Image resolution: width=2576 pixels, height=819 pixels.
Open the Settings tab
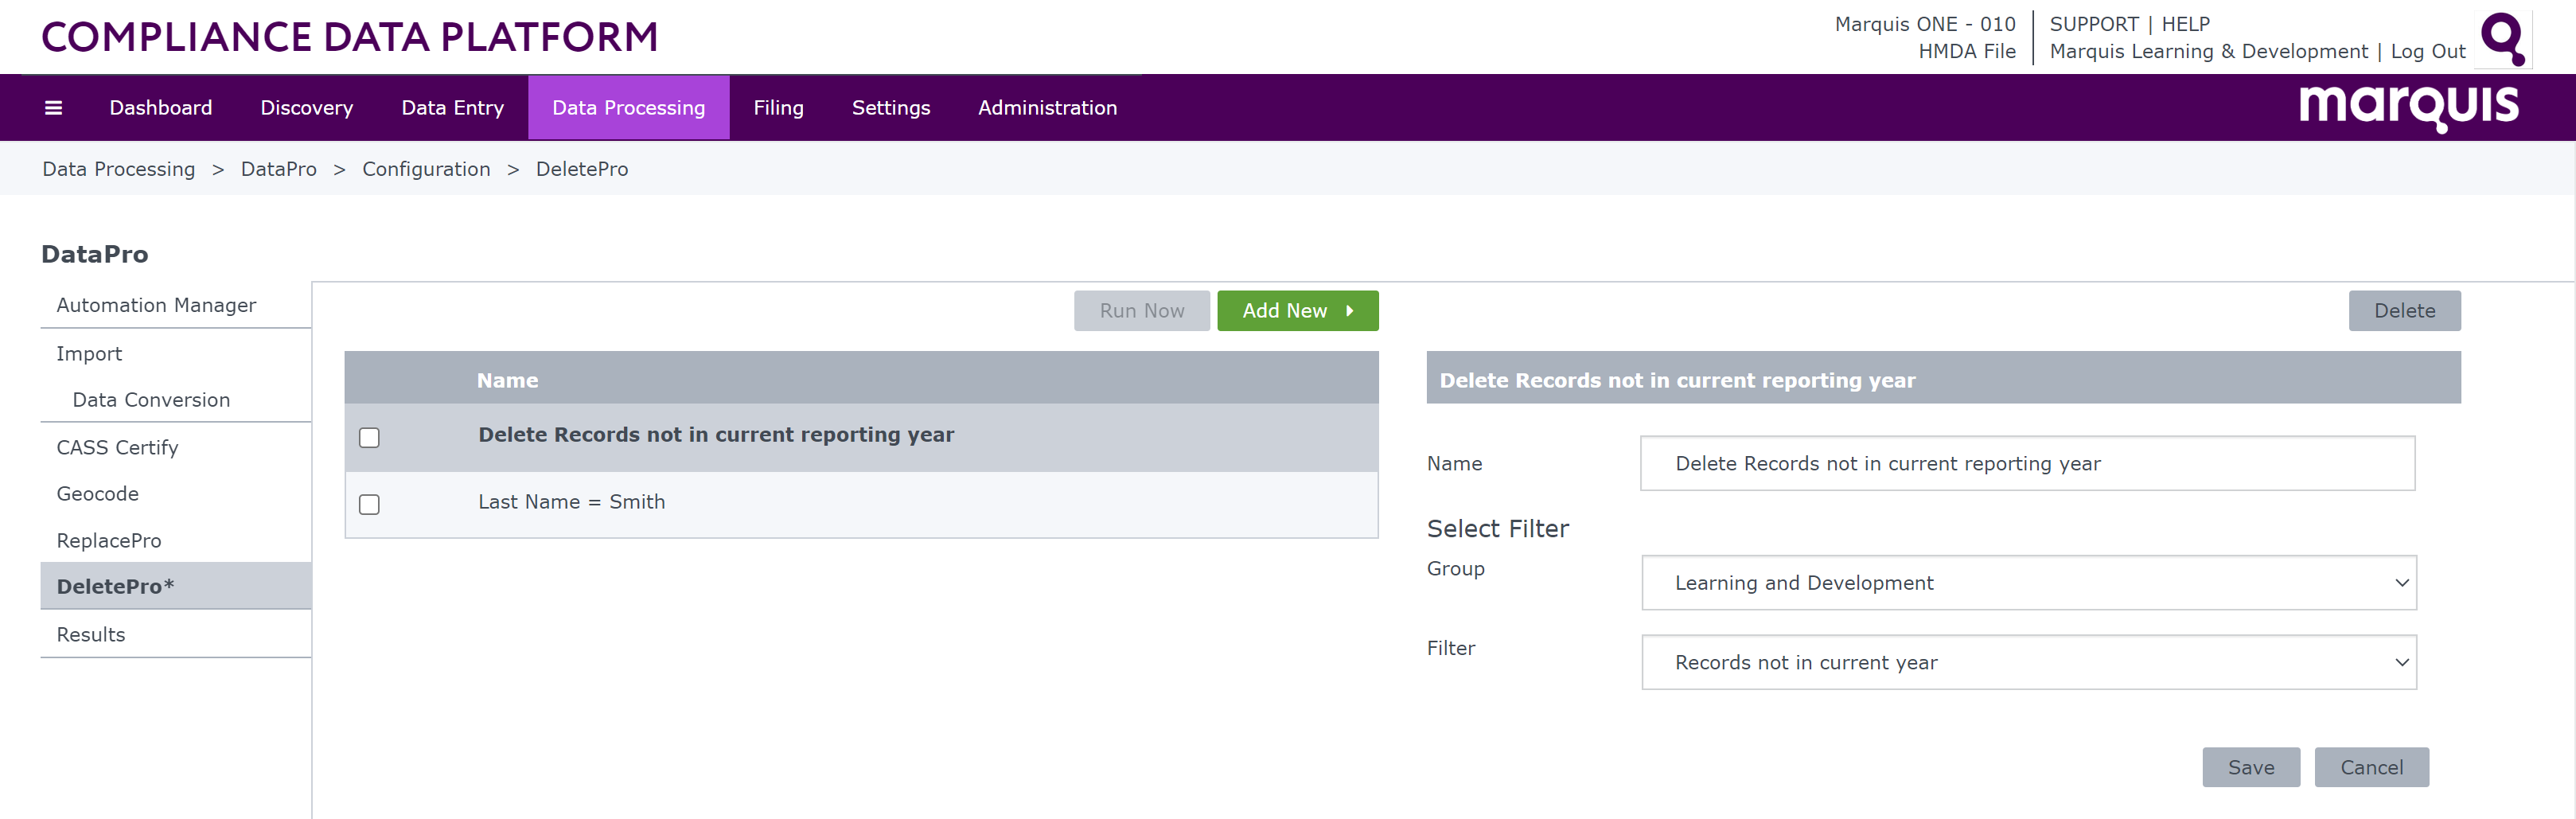click(x=891, y=108)
